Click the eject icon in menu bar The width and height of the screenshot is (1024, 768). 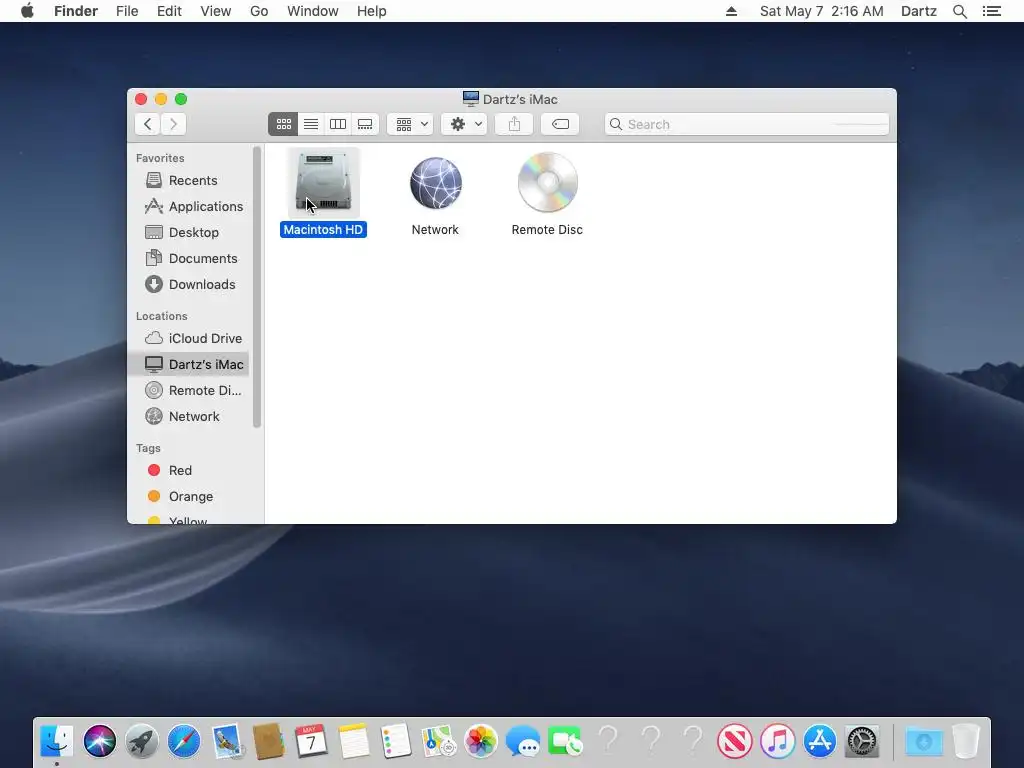click(731, 11)
